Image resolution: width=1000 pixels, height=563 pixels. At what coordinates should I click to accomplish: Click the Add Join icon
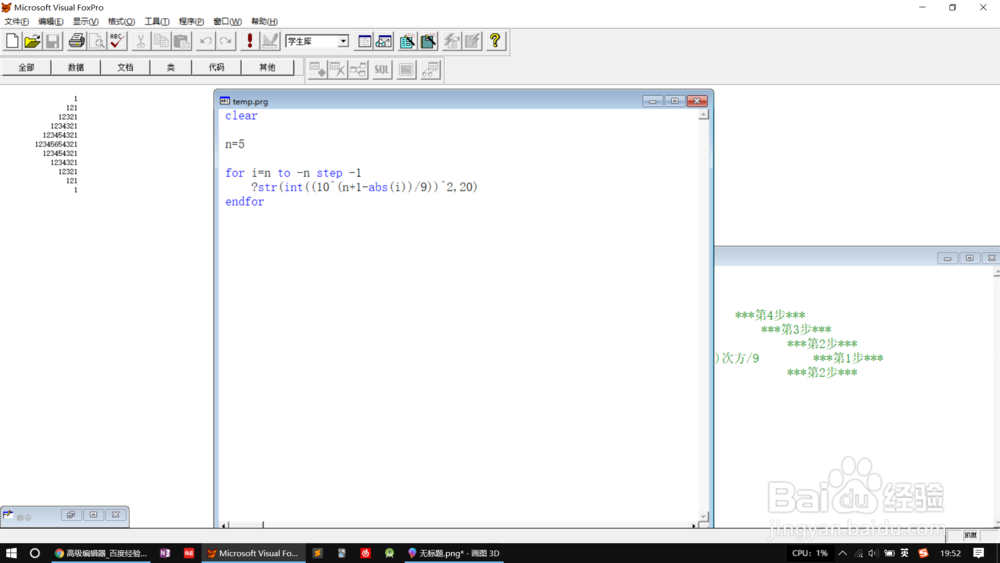click(358, 69)
